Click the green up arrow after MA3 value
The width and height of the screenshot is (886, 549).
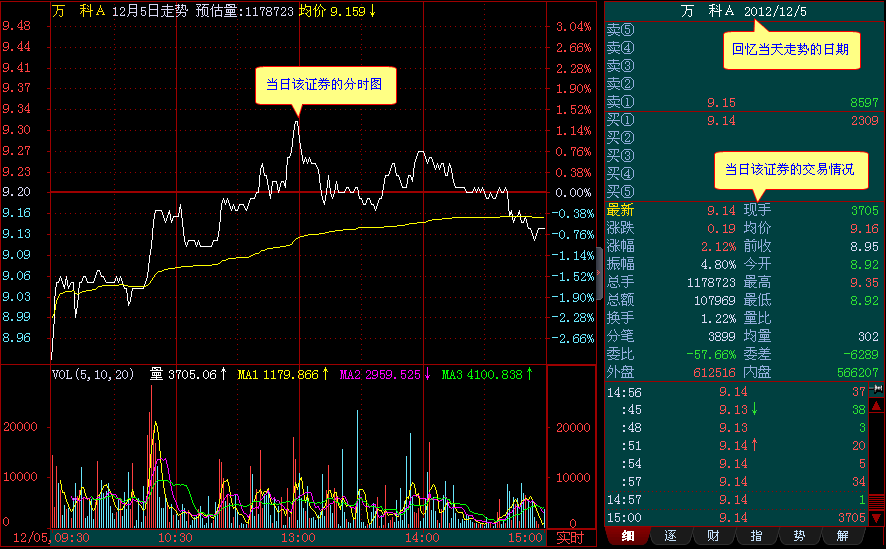[x=529, y=375]
